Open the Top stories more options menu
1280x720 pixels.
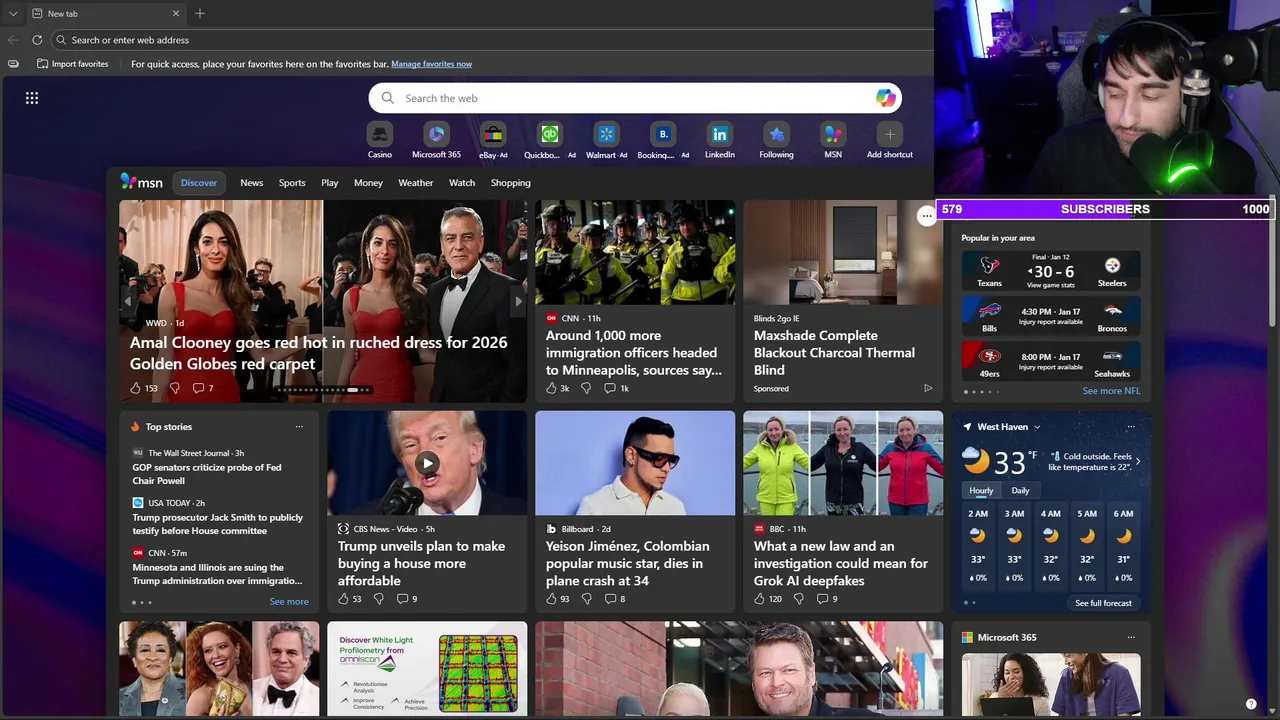coord(299,427)
